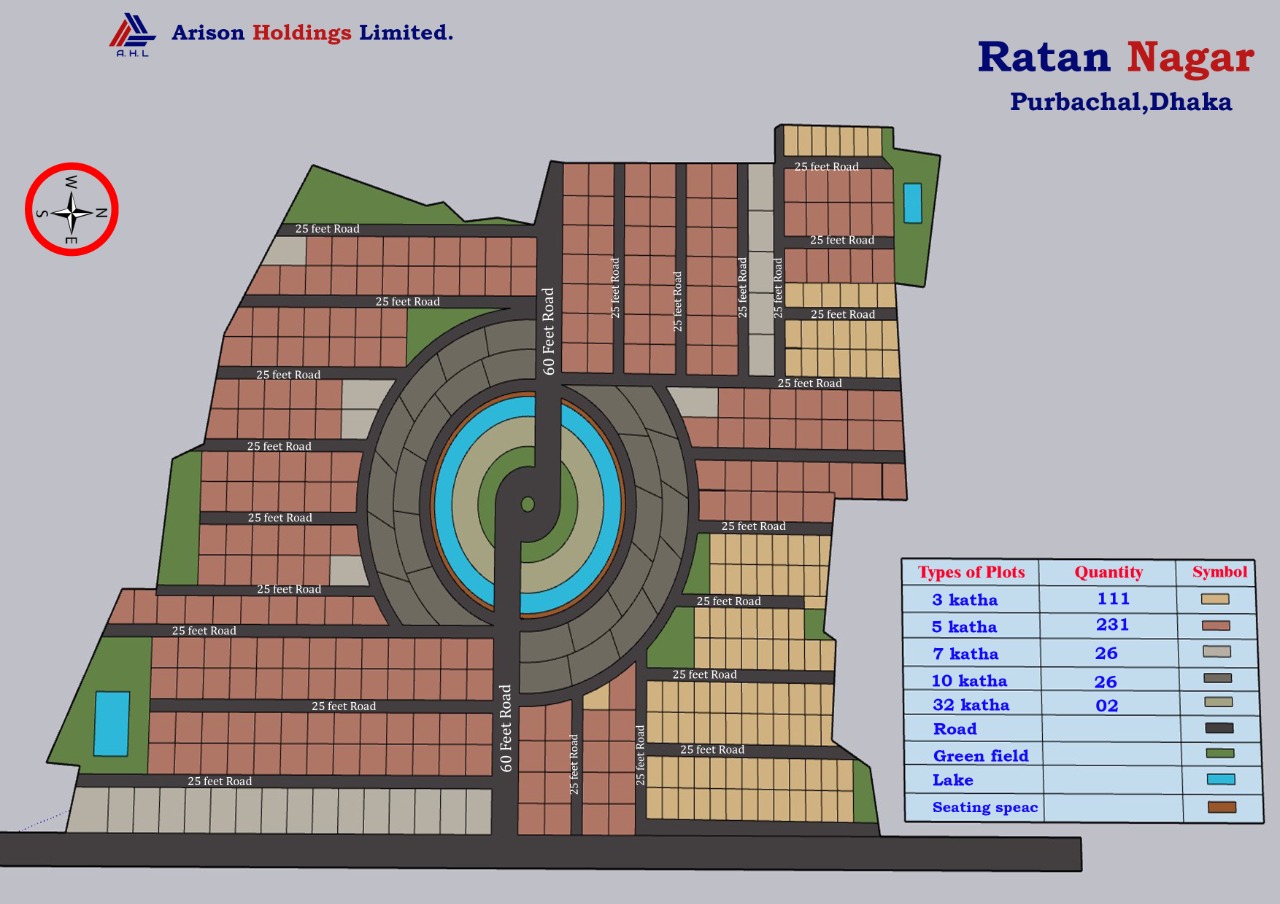Select the '5 katha' legend label

coord(965,628)
